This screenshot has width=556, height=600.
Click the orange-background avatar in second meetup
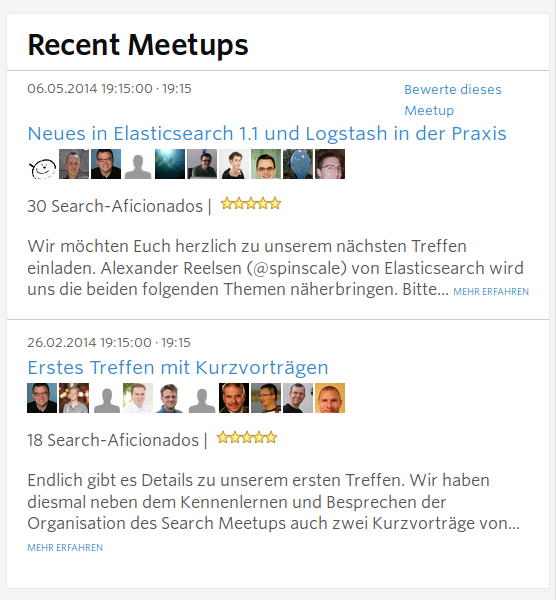point(330,398)
